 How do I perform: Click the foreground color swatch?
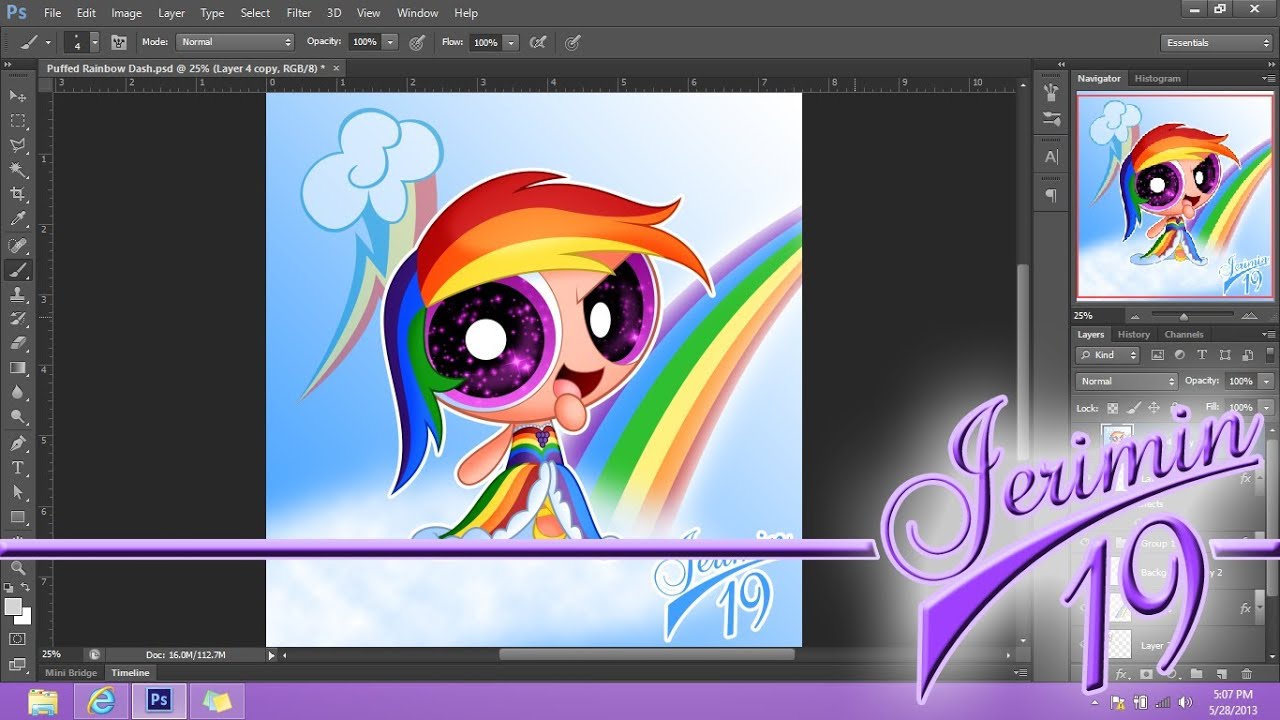pyautogui.click(x=13, y=607)
